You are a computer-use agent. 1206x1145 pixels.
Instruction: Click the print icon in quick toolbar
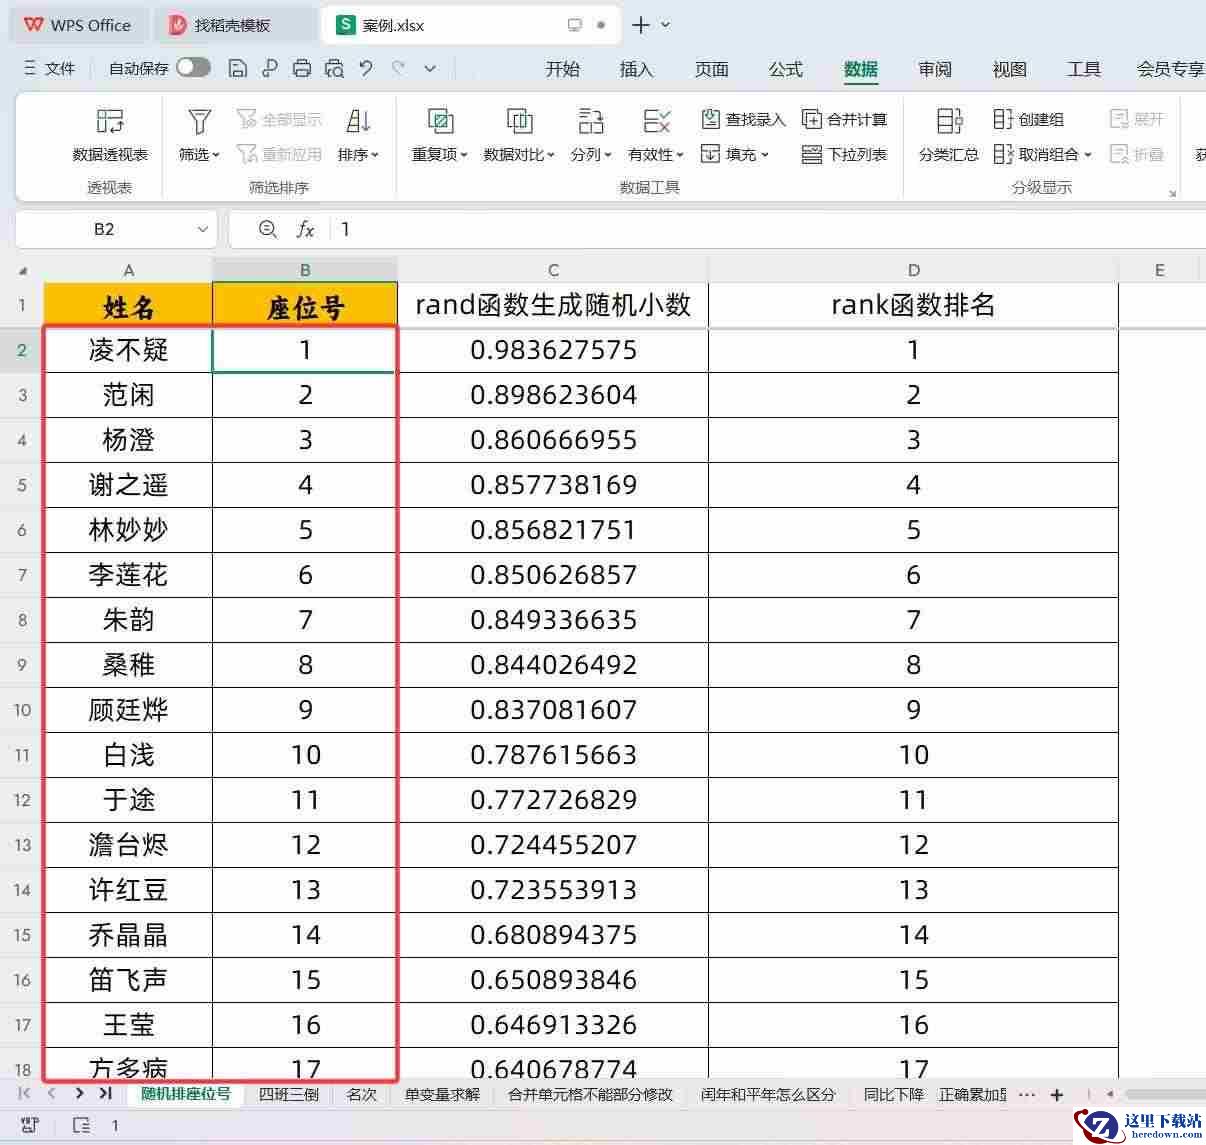pos(302,68)
